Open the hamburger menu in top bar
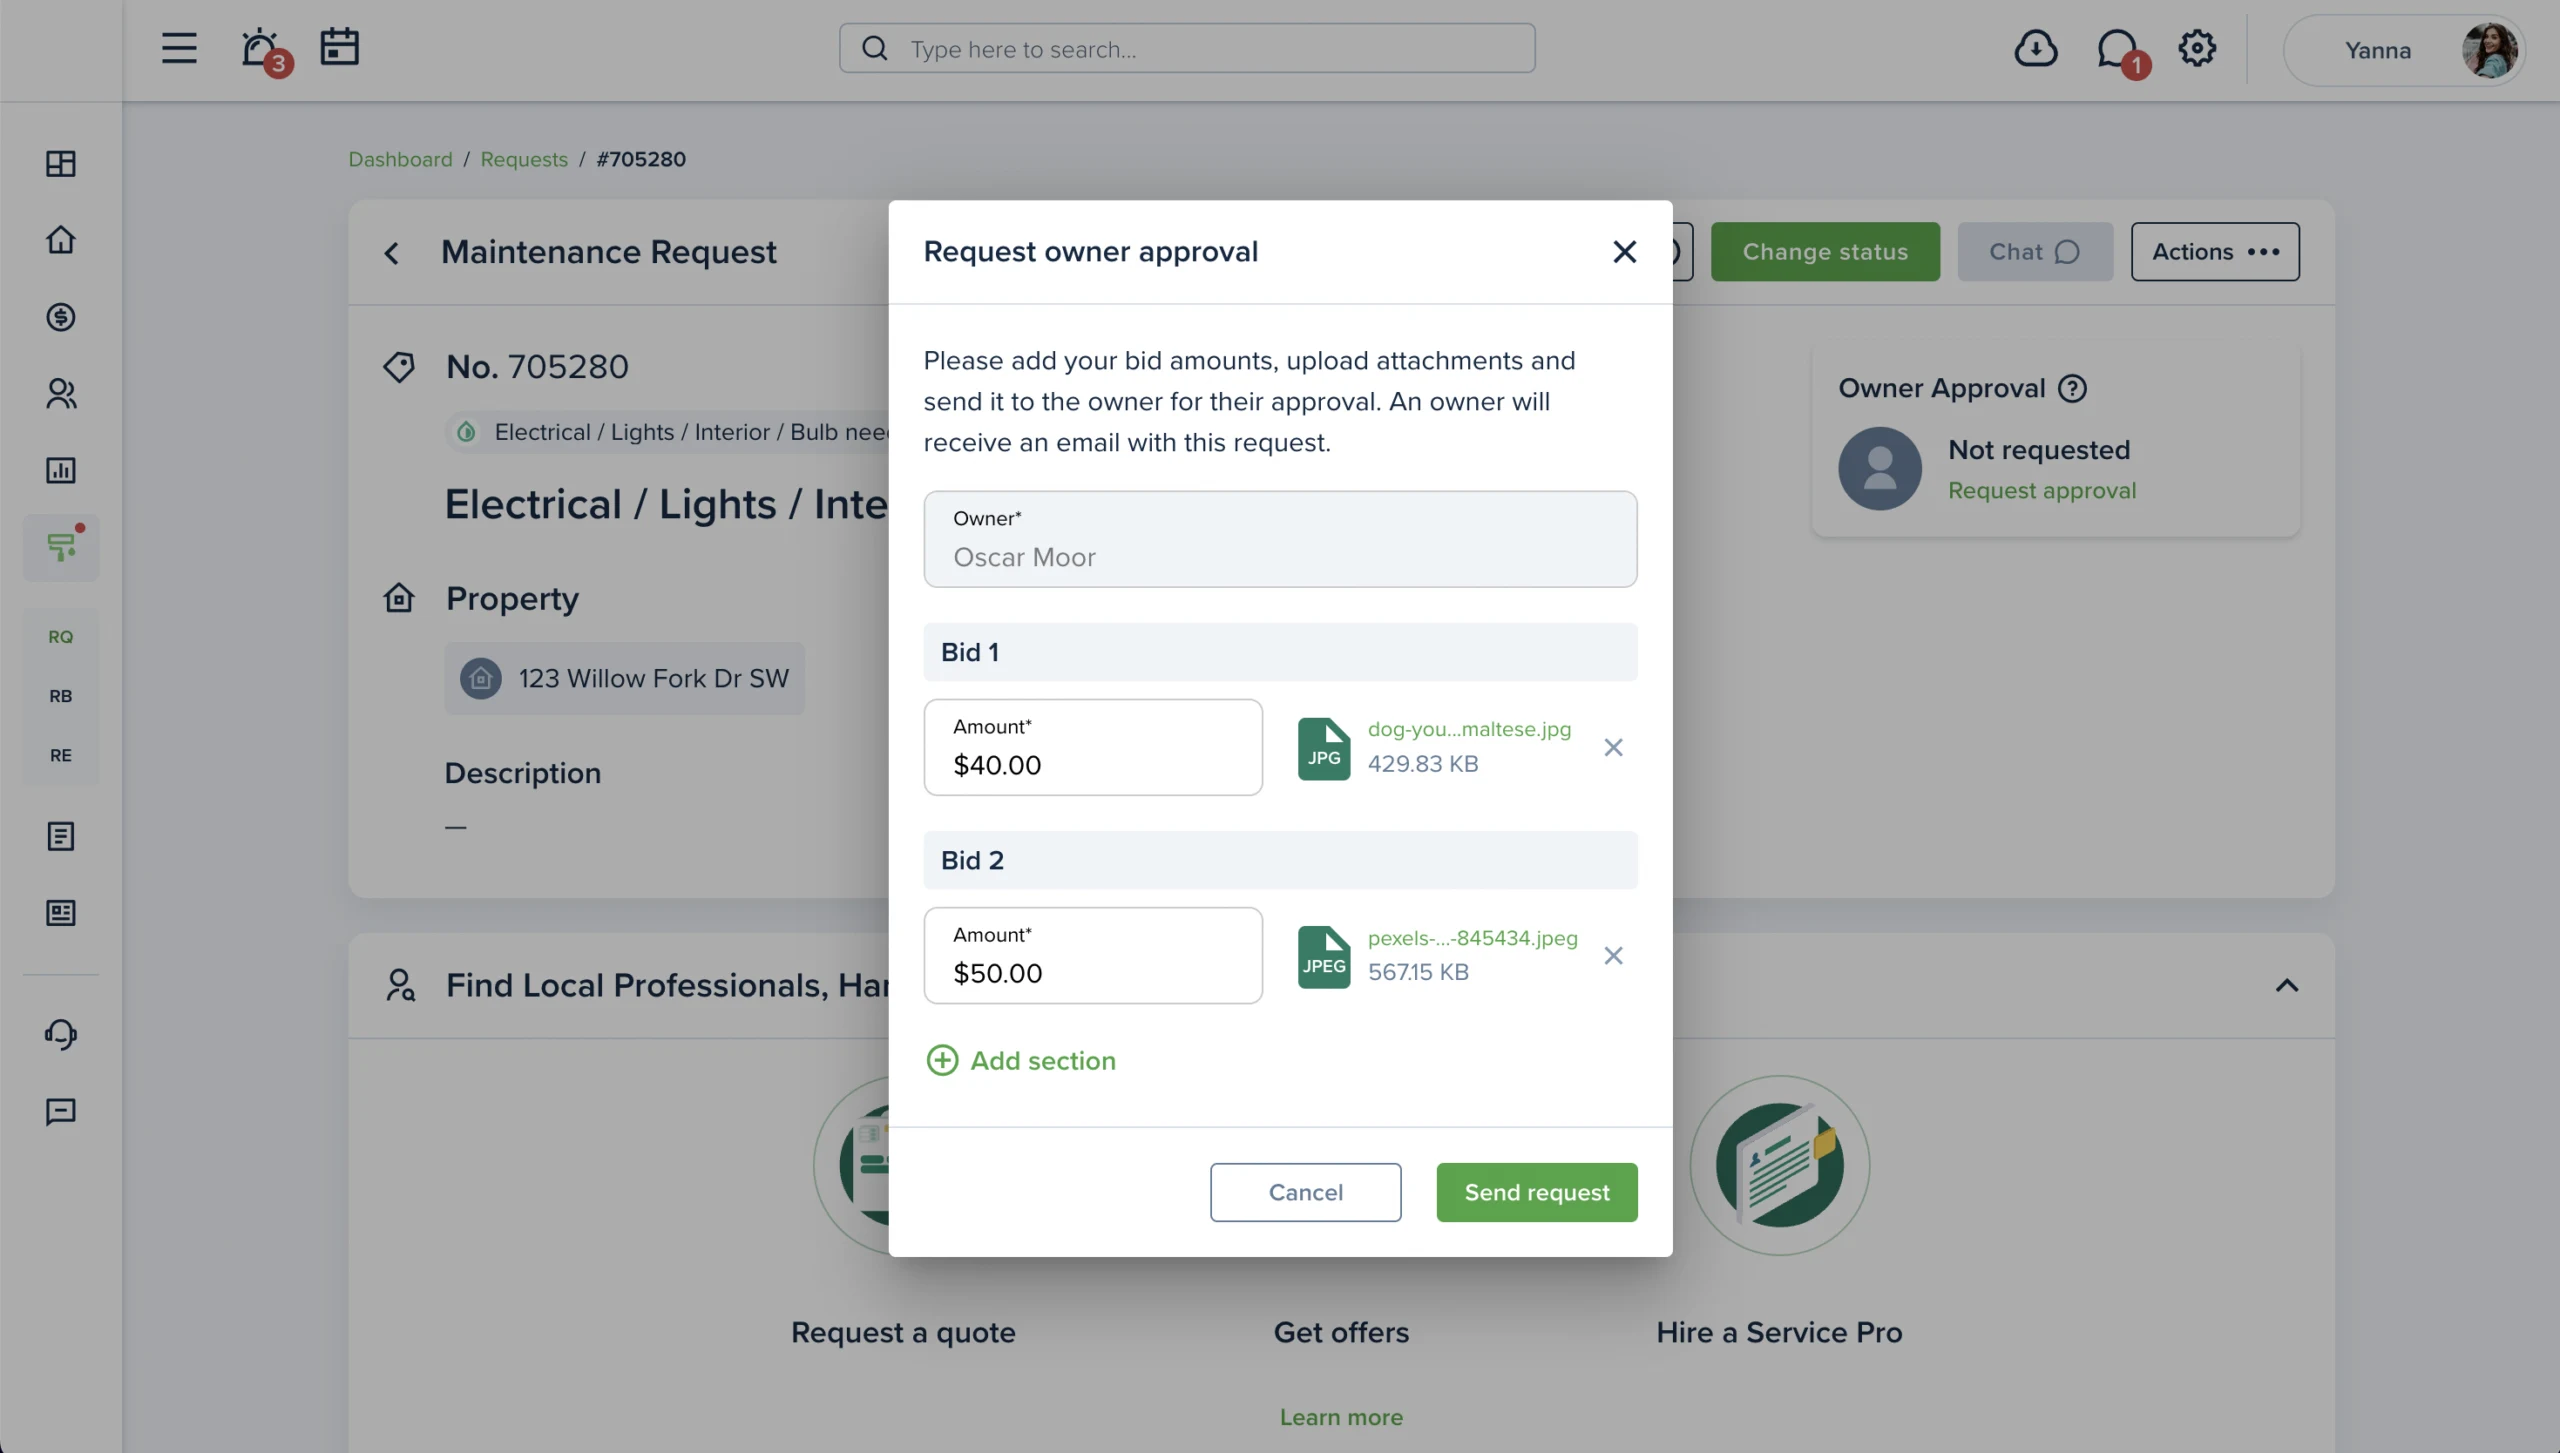 click(x=179, y=48)
